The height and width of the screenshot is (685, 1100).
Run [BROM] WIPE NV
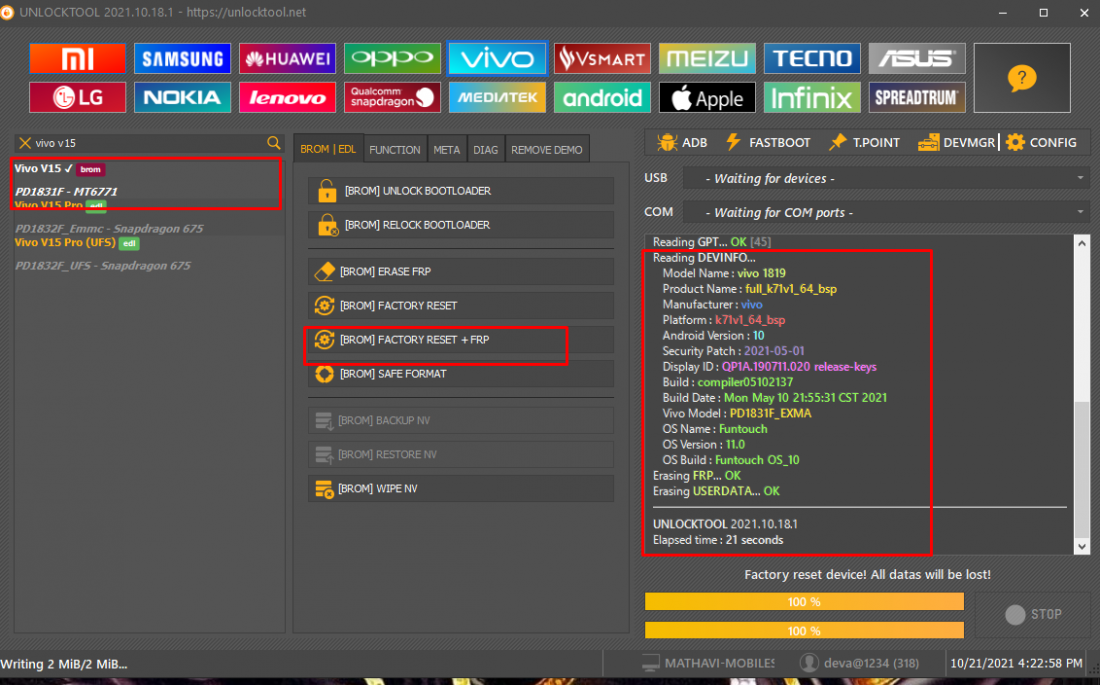[x=461, y=488]
